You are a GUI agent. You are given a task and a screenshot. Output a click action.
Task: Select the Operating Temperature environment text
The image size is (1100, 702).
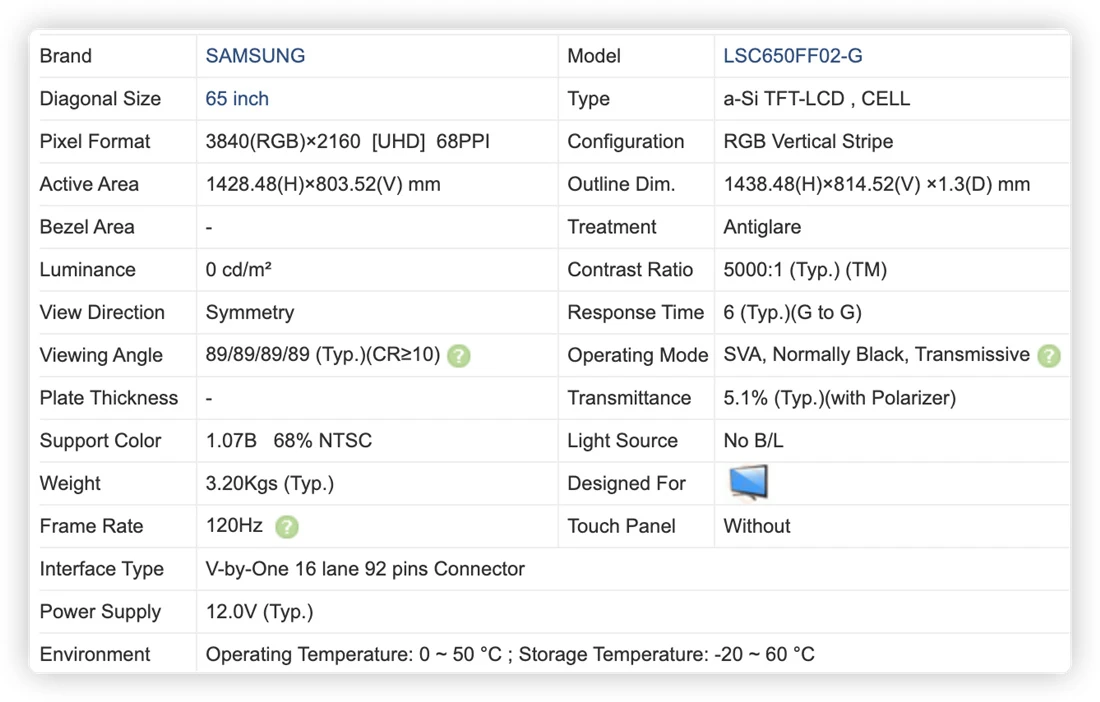tap(510, 655)
